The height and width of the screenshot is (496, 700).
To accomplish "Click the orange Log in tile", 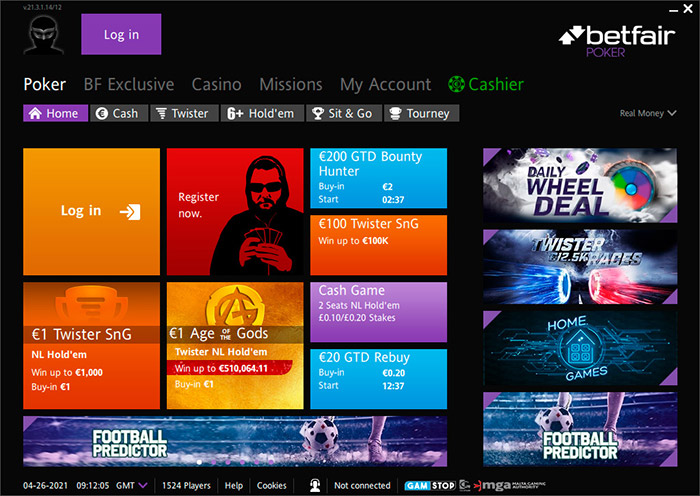I will pos(91,212).
